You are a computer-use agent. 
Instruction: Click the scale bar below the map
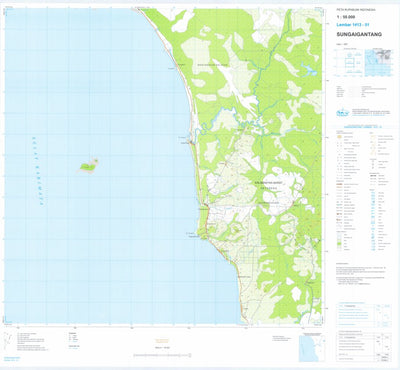tap(162, 355)
